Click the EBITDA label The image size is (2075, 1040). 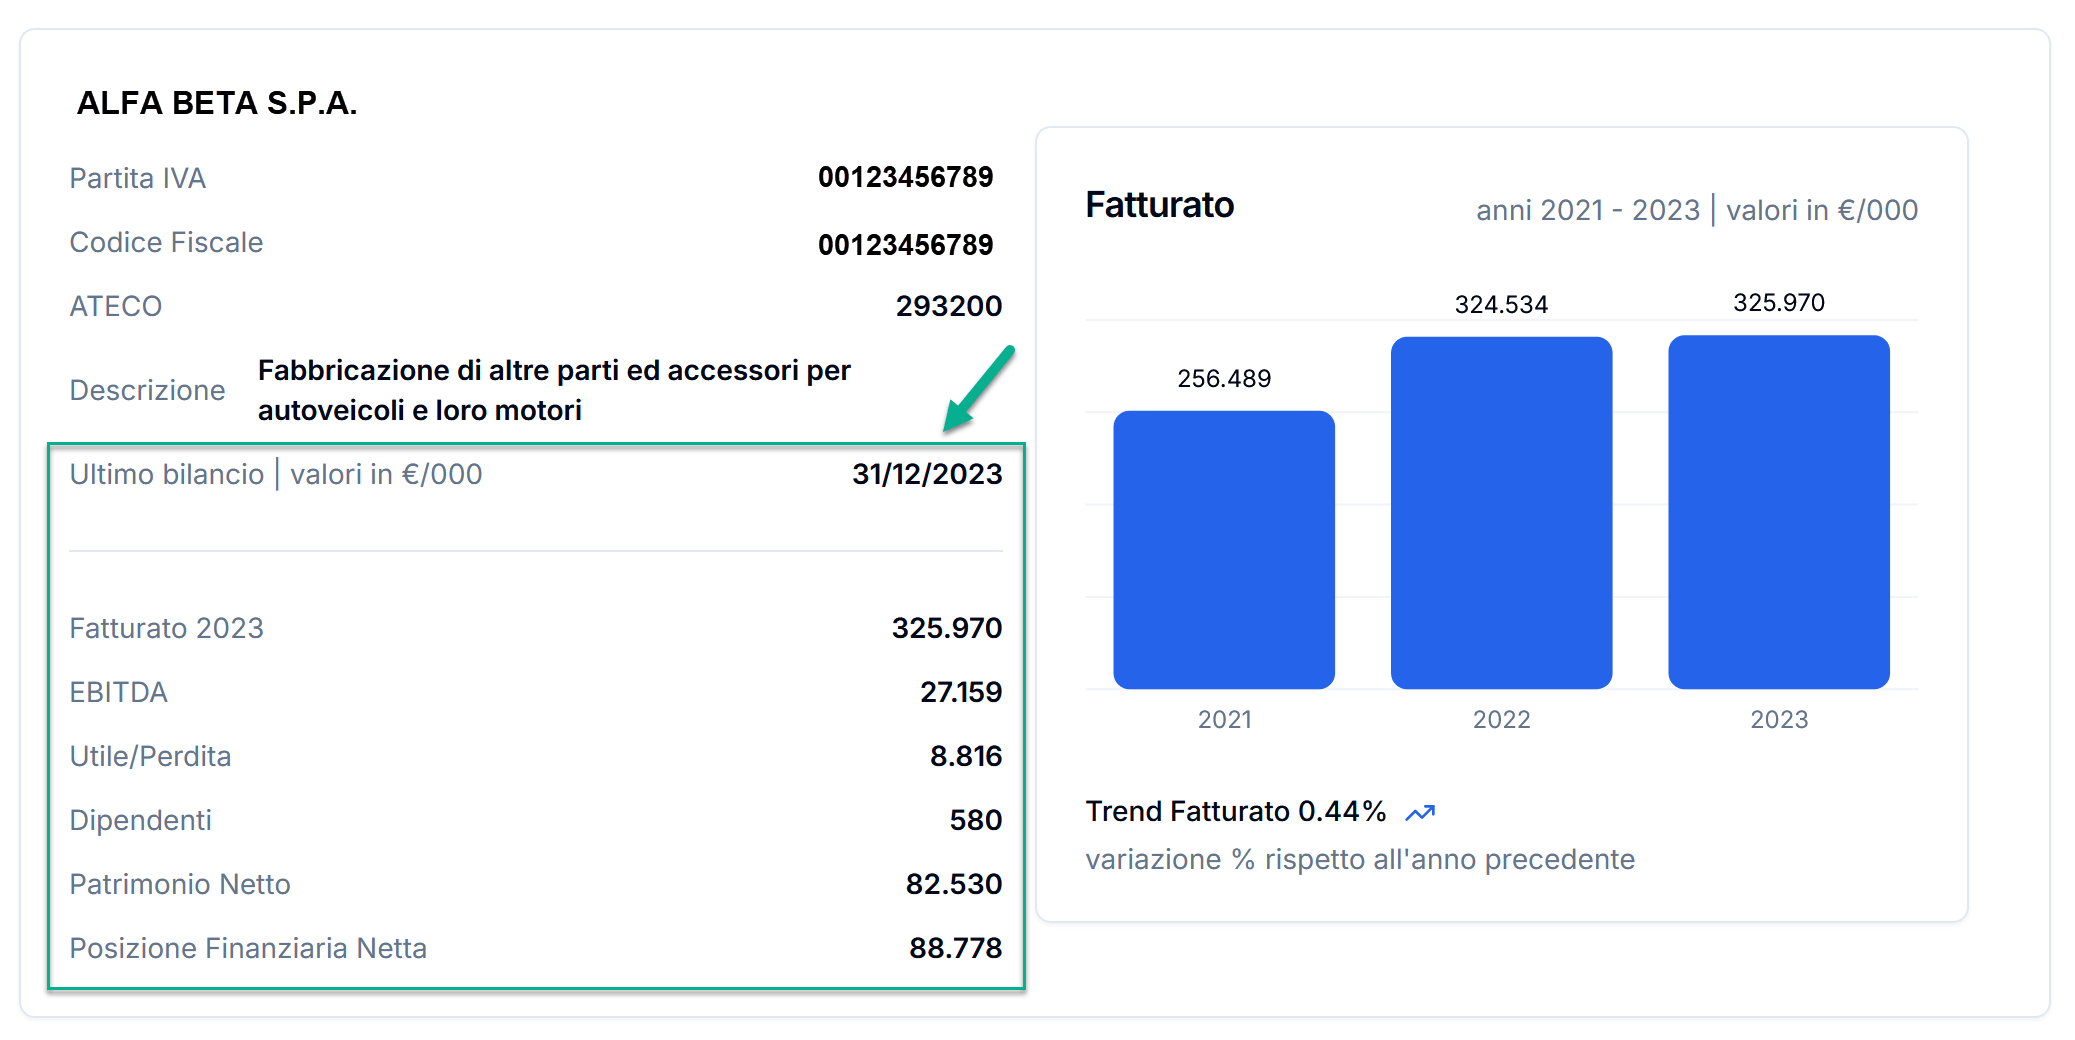[118, 692]
